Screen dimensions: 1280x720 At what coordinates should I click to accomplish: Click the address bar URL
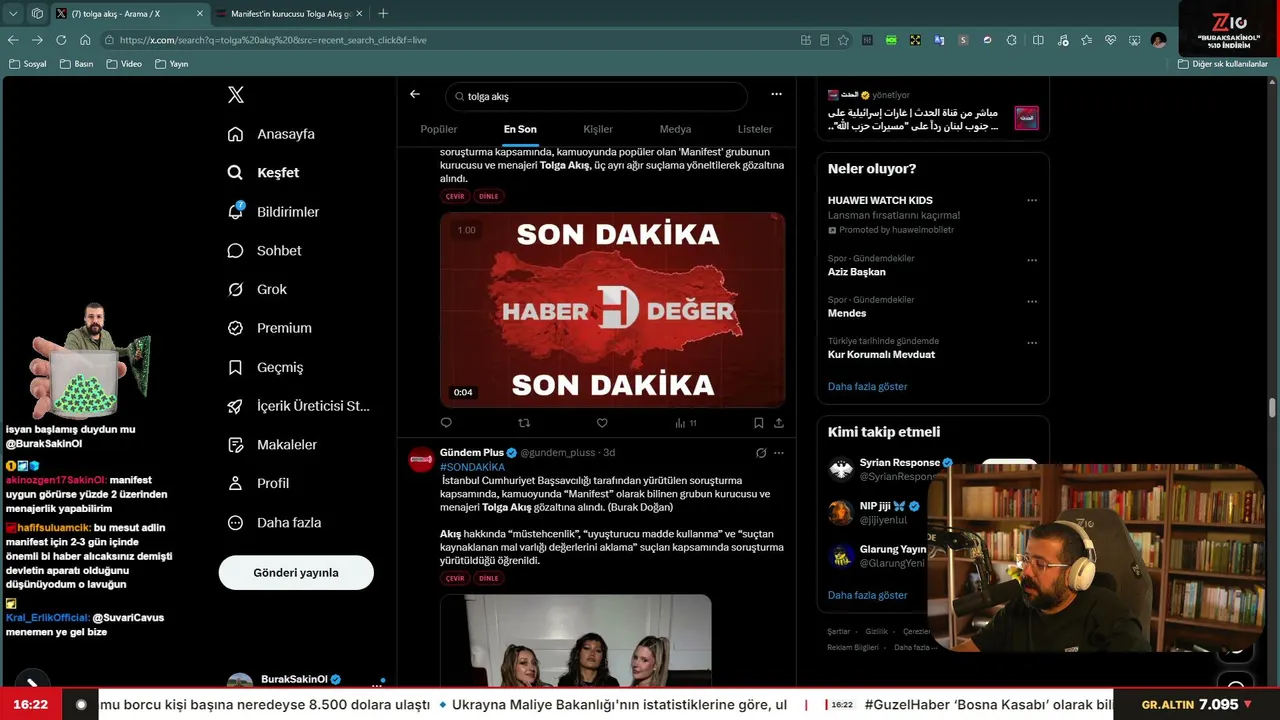pyautogui.click(x=273, y=40)
